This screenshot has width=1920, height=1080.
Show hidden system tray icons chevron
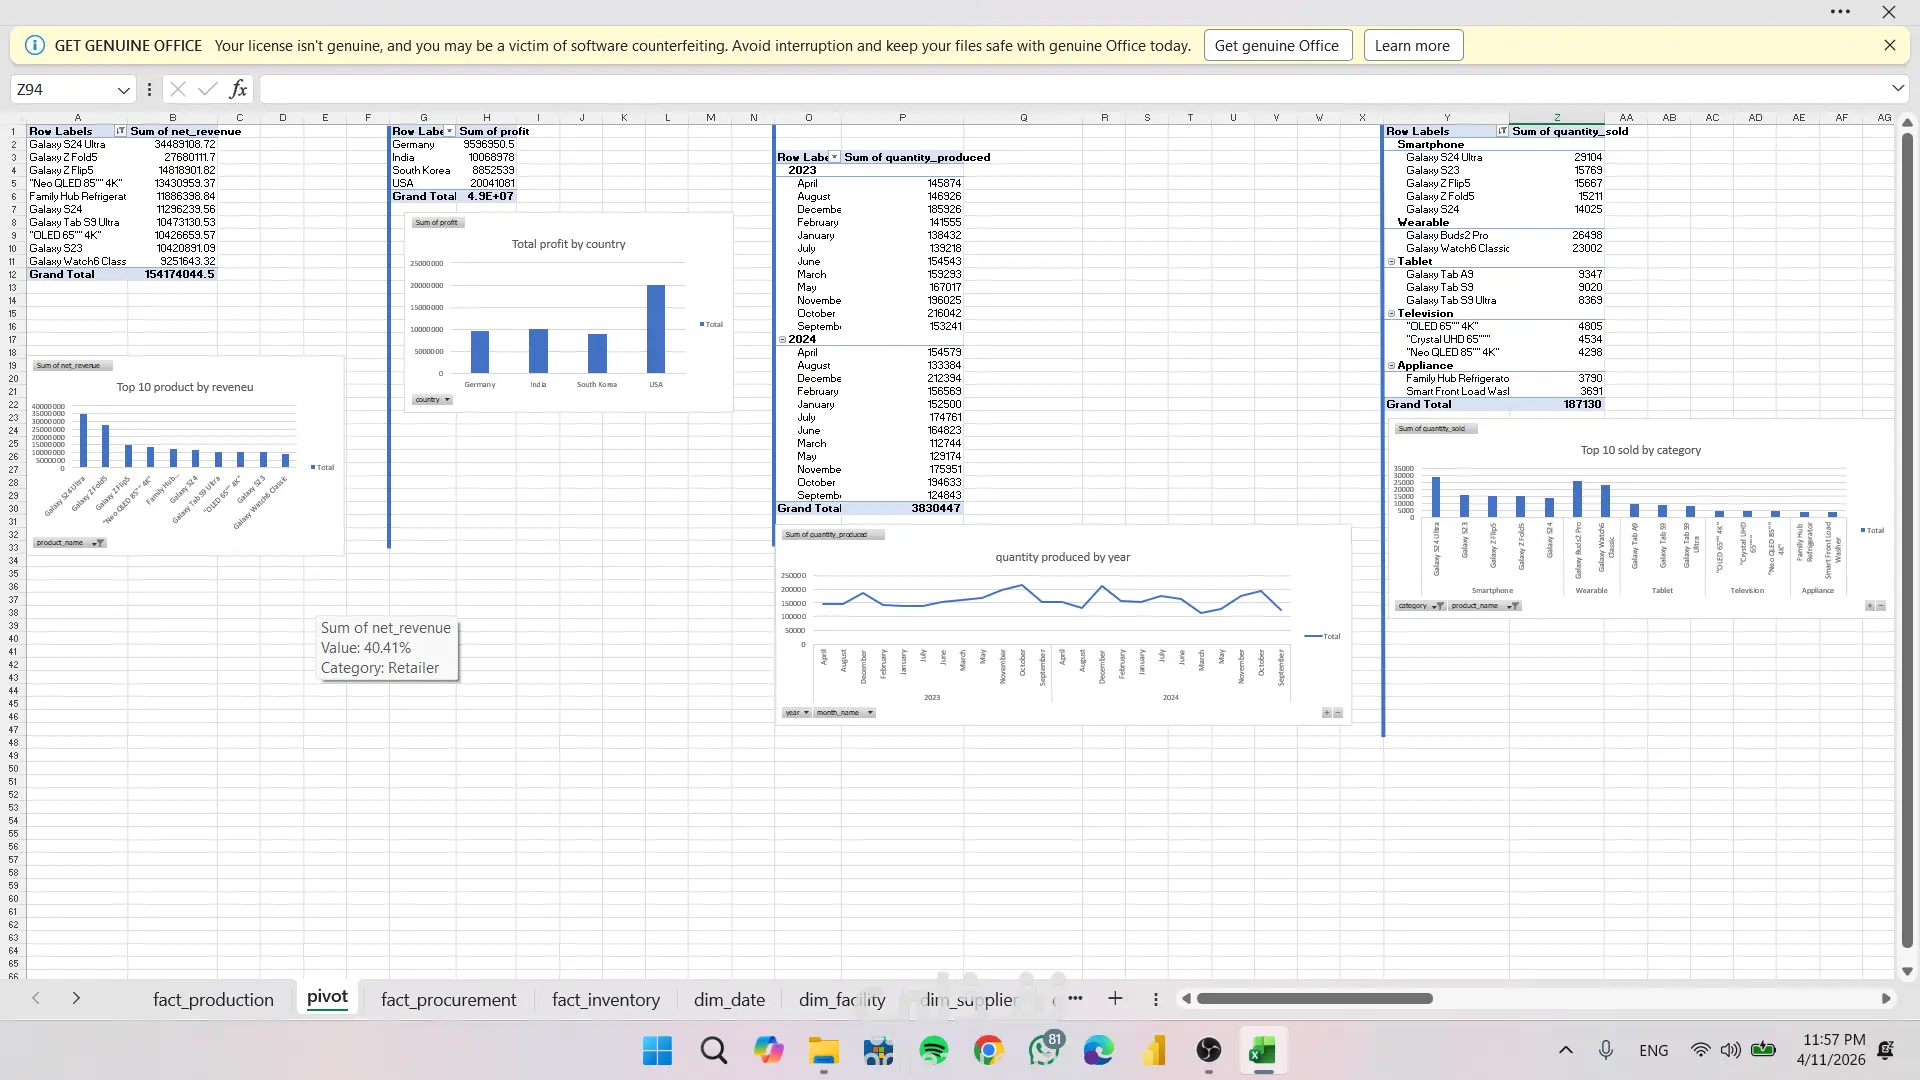pyautogui.click(x=1566, y=1050)
